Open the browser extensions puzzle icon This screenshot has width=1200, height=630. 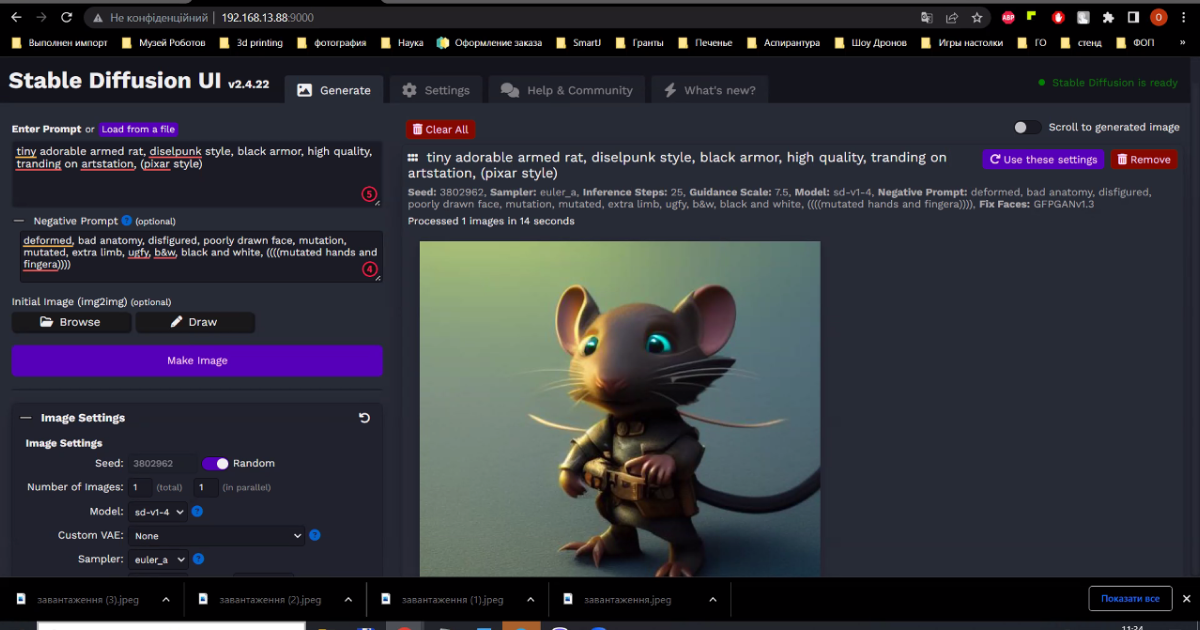(x=1108, y=17)
